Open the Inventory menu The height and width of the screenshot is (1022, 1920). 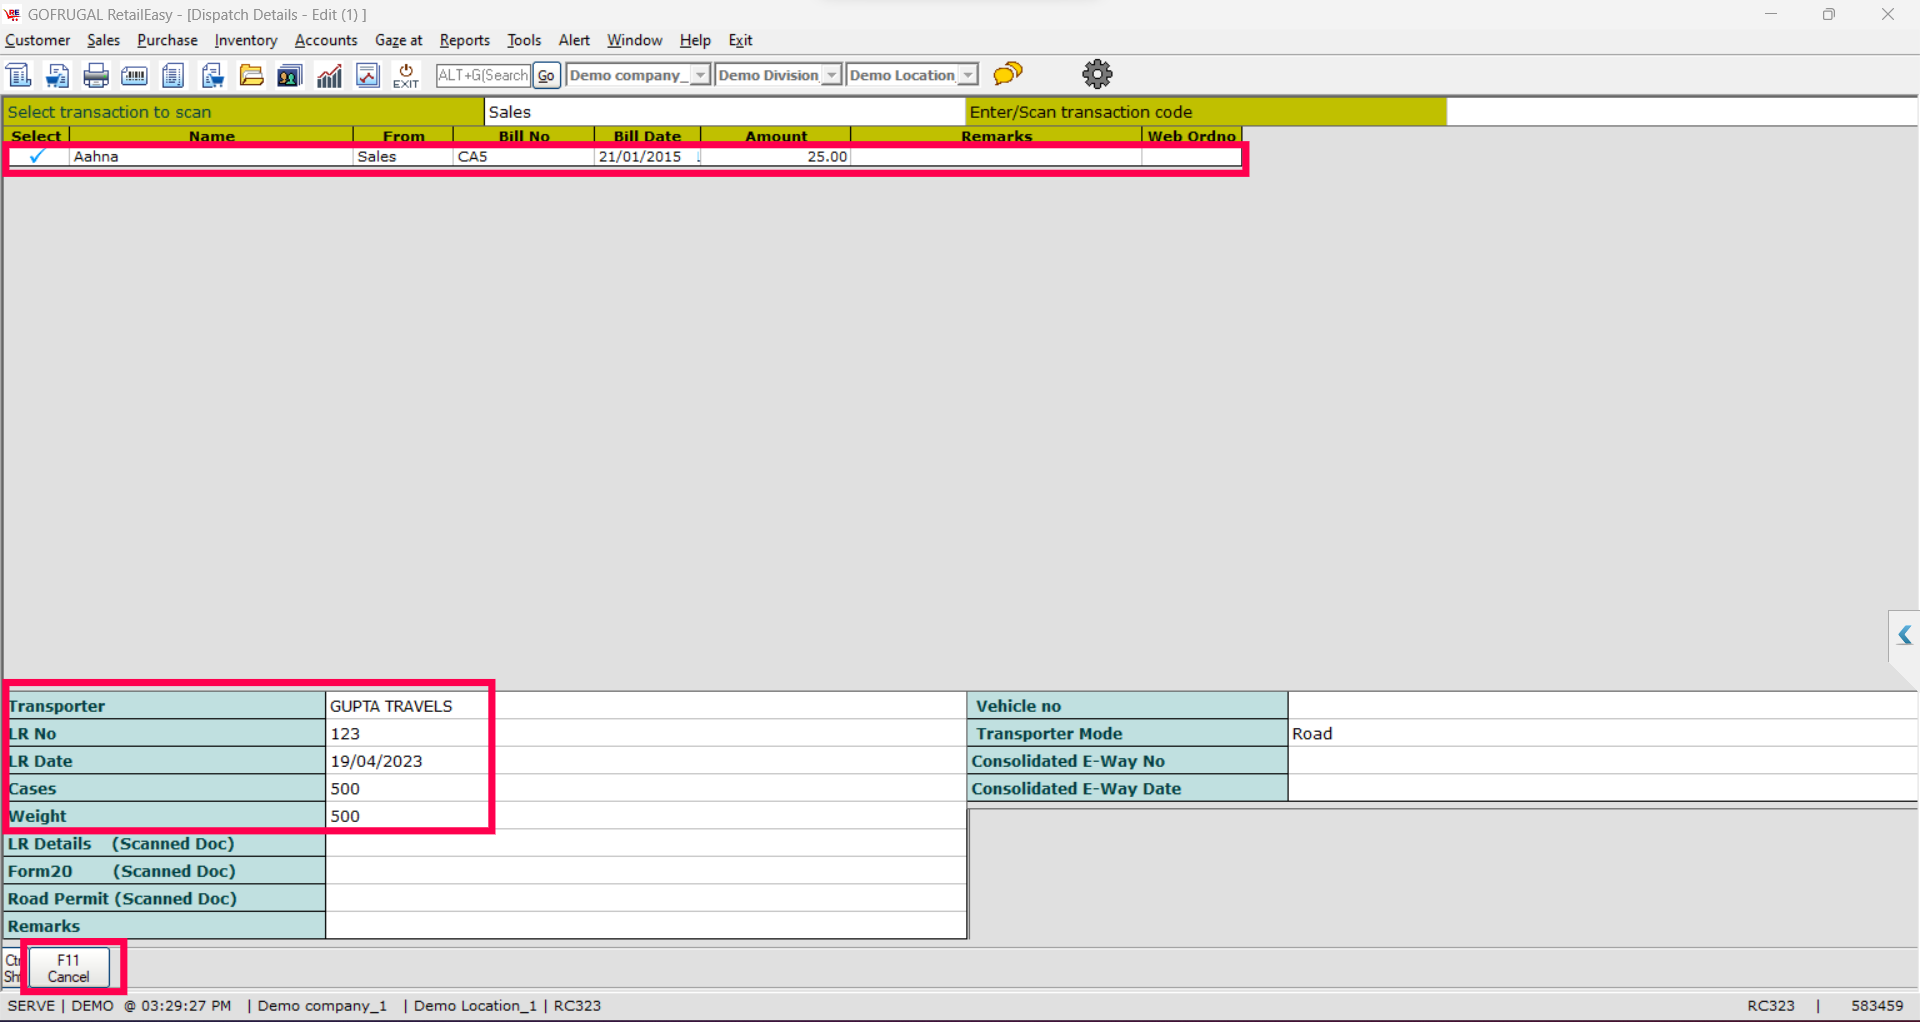click(246, 40)
